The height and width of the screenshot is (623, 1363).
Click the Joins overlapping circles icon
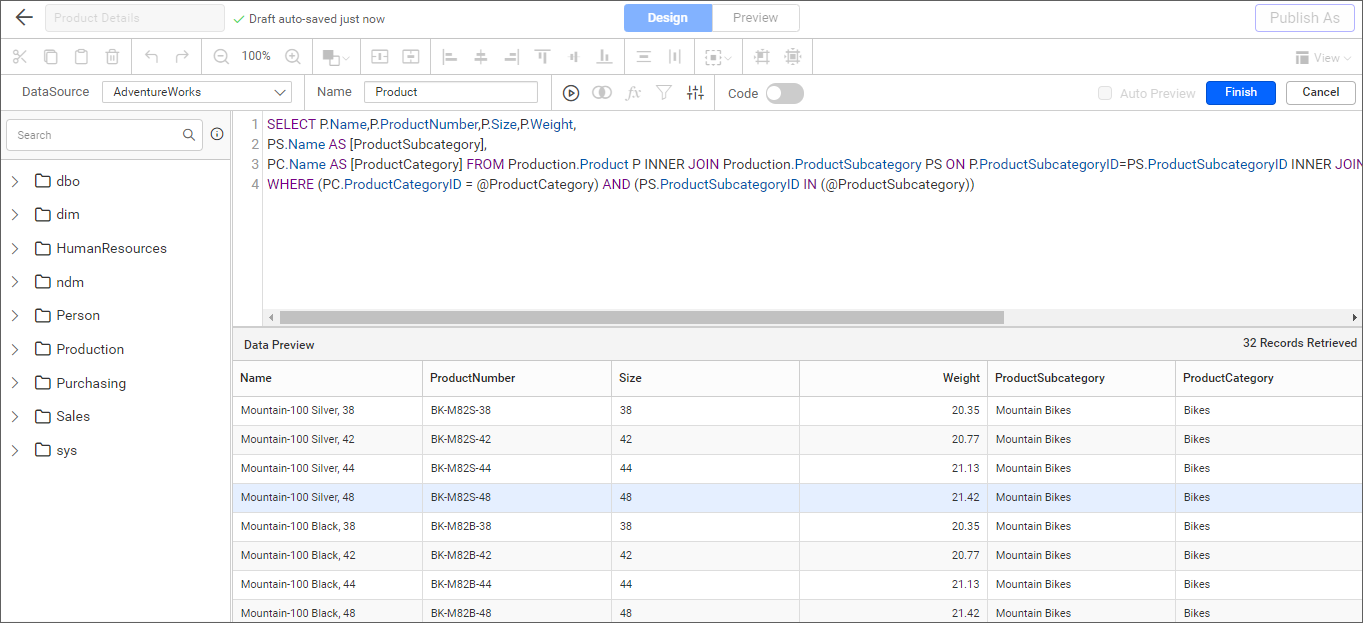[x=602, y=93]
